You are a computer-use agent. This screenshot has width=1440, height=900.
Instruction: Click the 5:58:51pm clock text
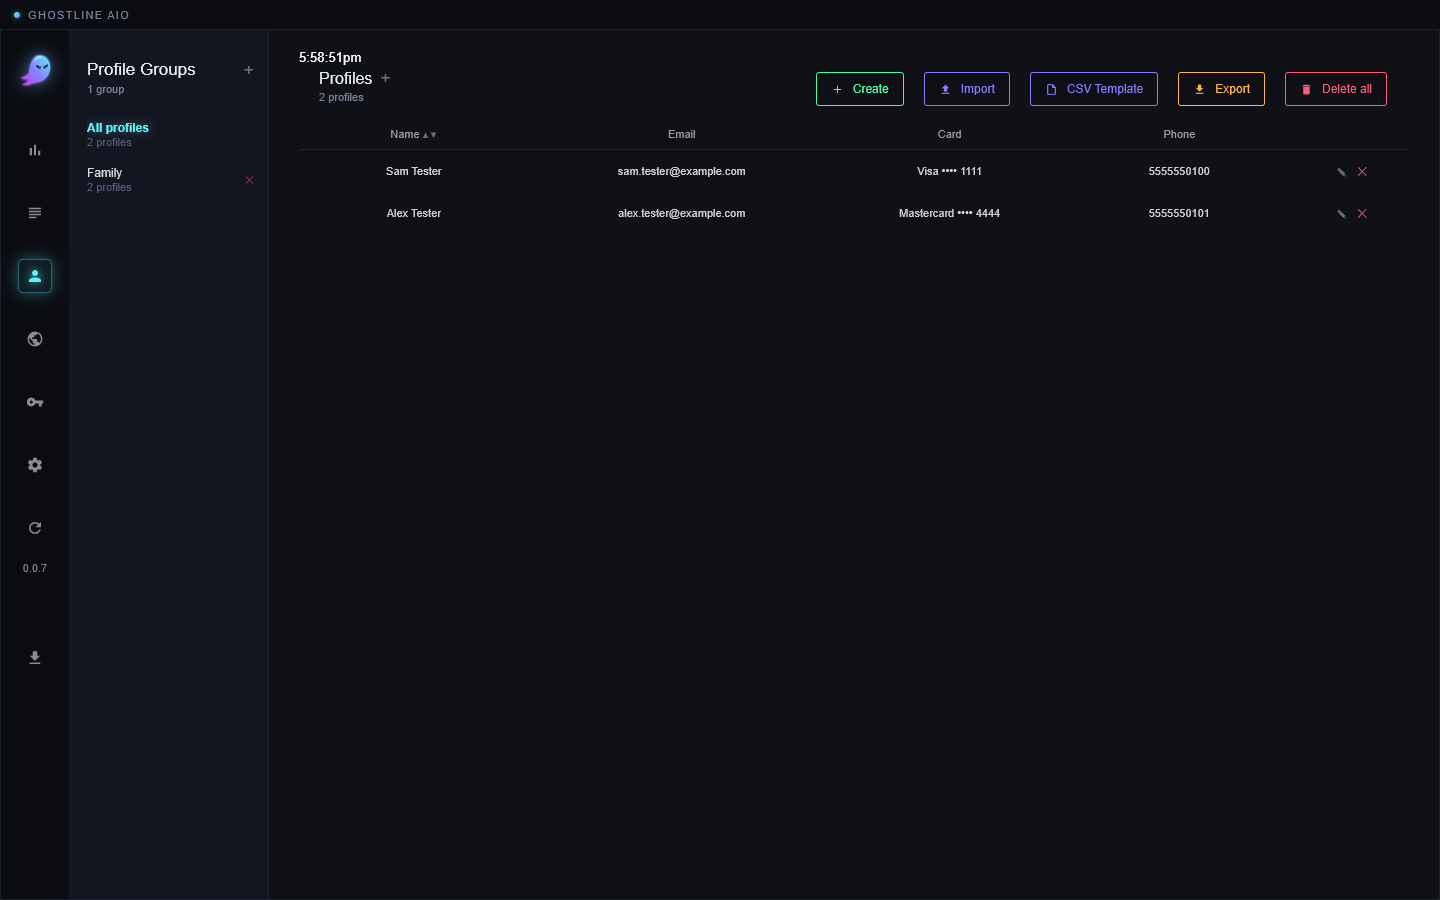click(x=330, y=57)
